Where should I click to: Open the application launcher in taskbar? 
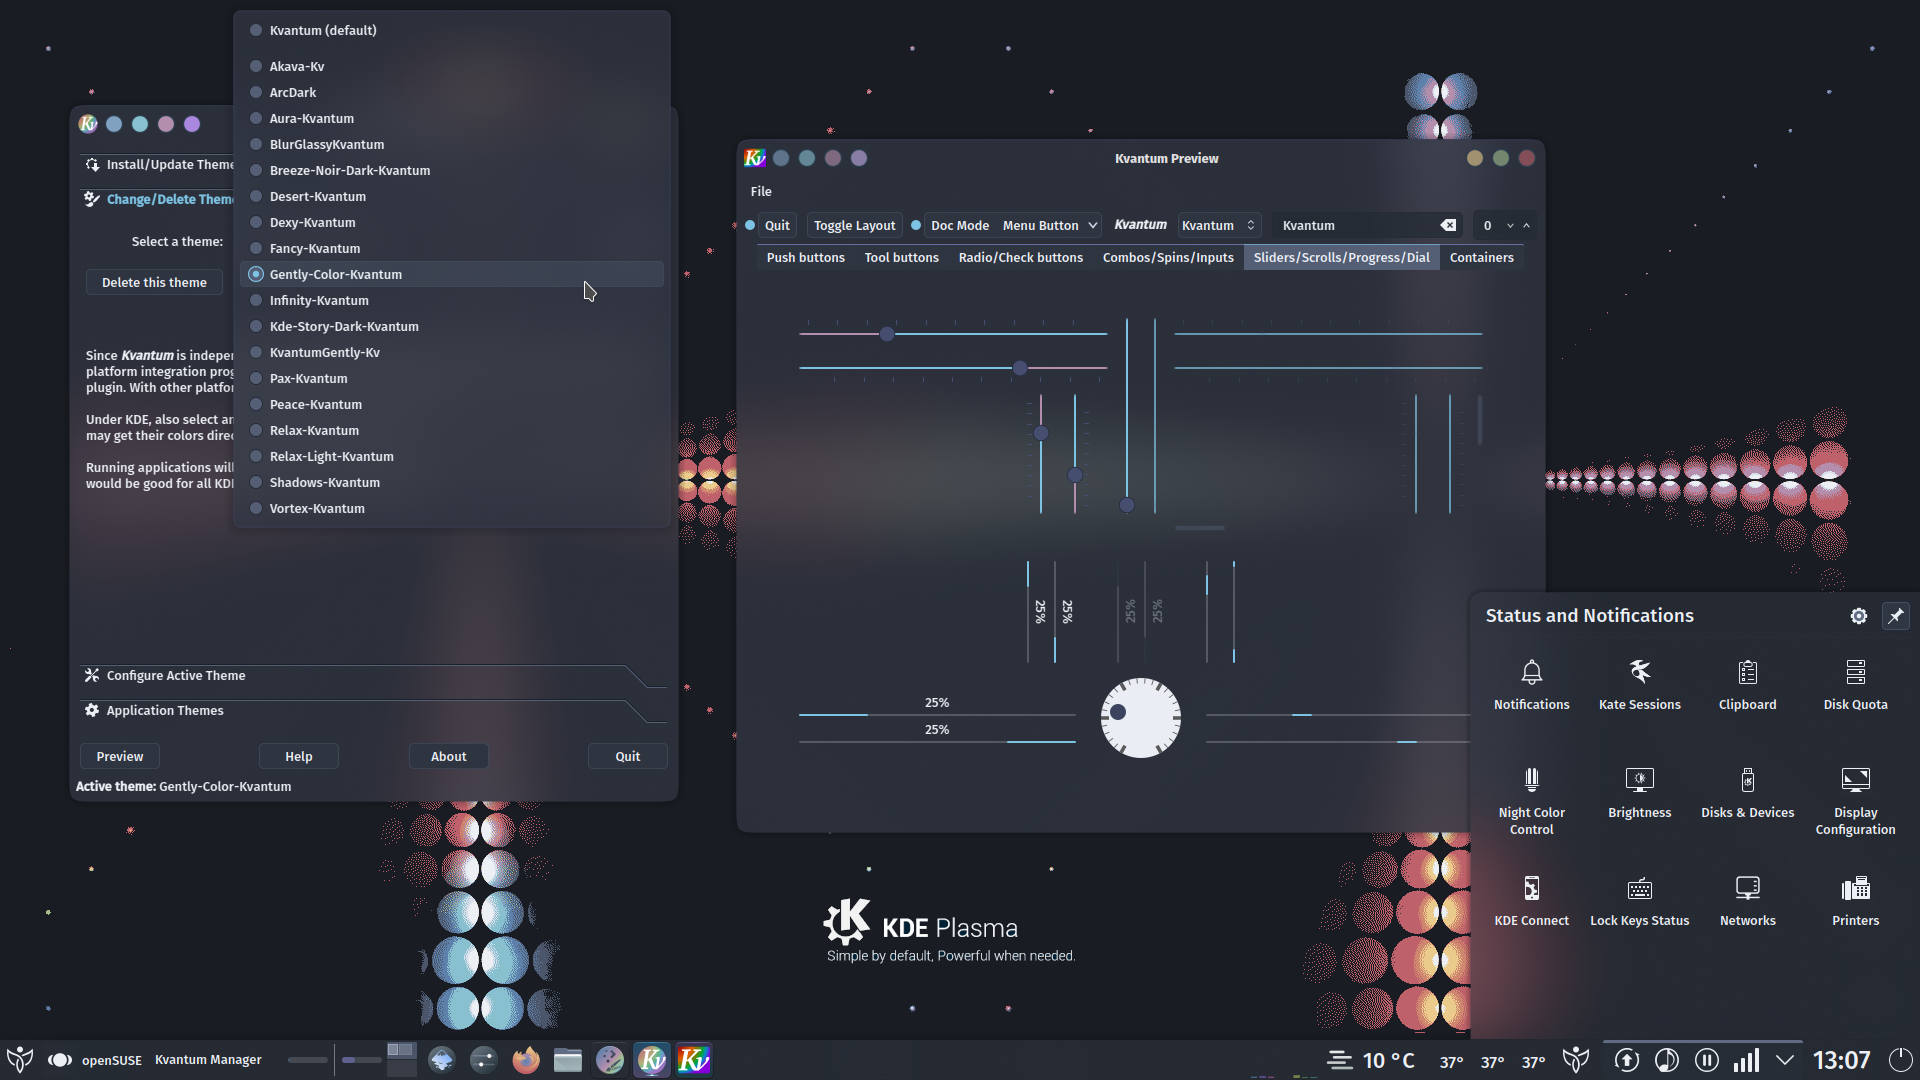pyautogui.click(x=20, y=1060)
